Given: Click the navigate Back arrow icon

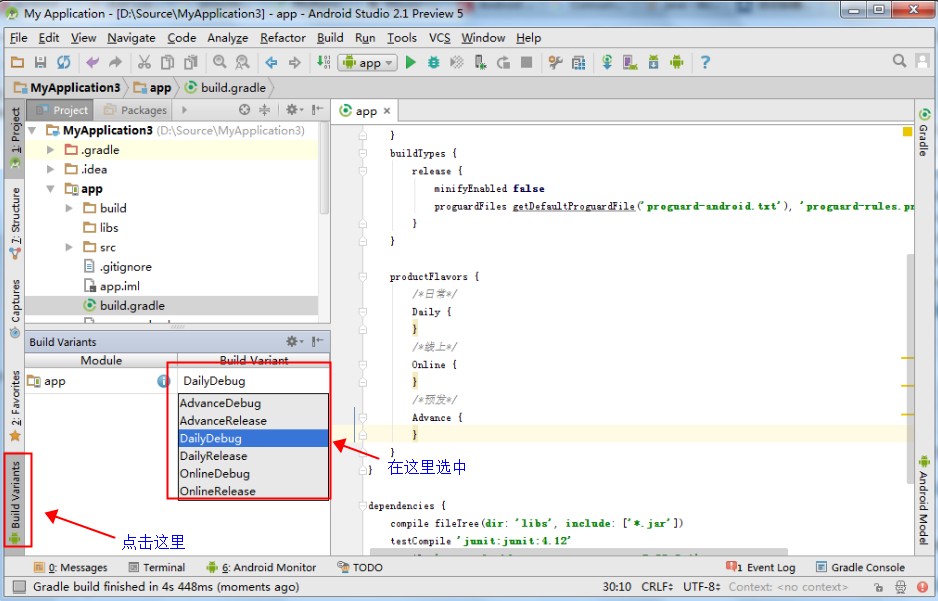Looking at the screenshot, I should pyautogui.click(x=271, y=62).
